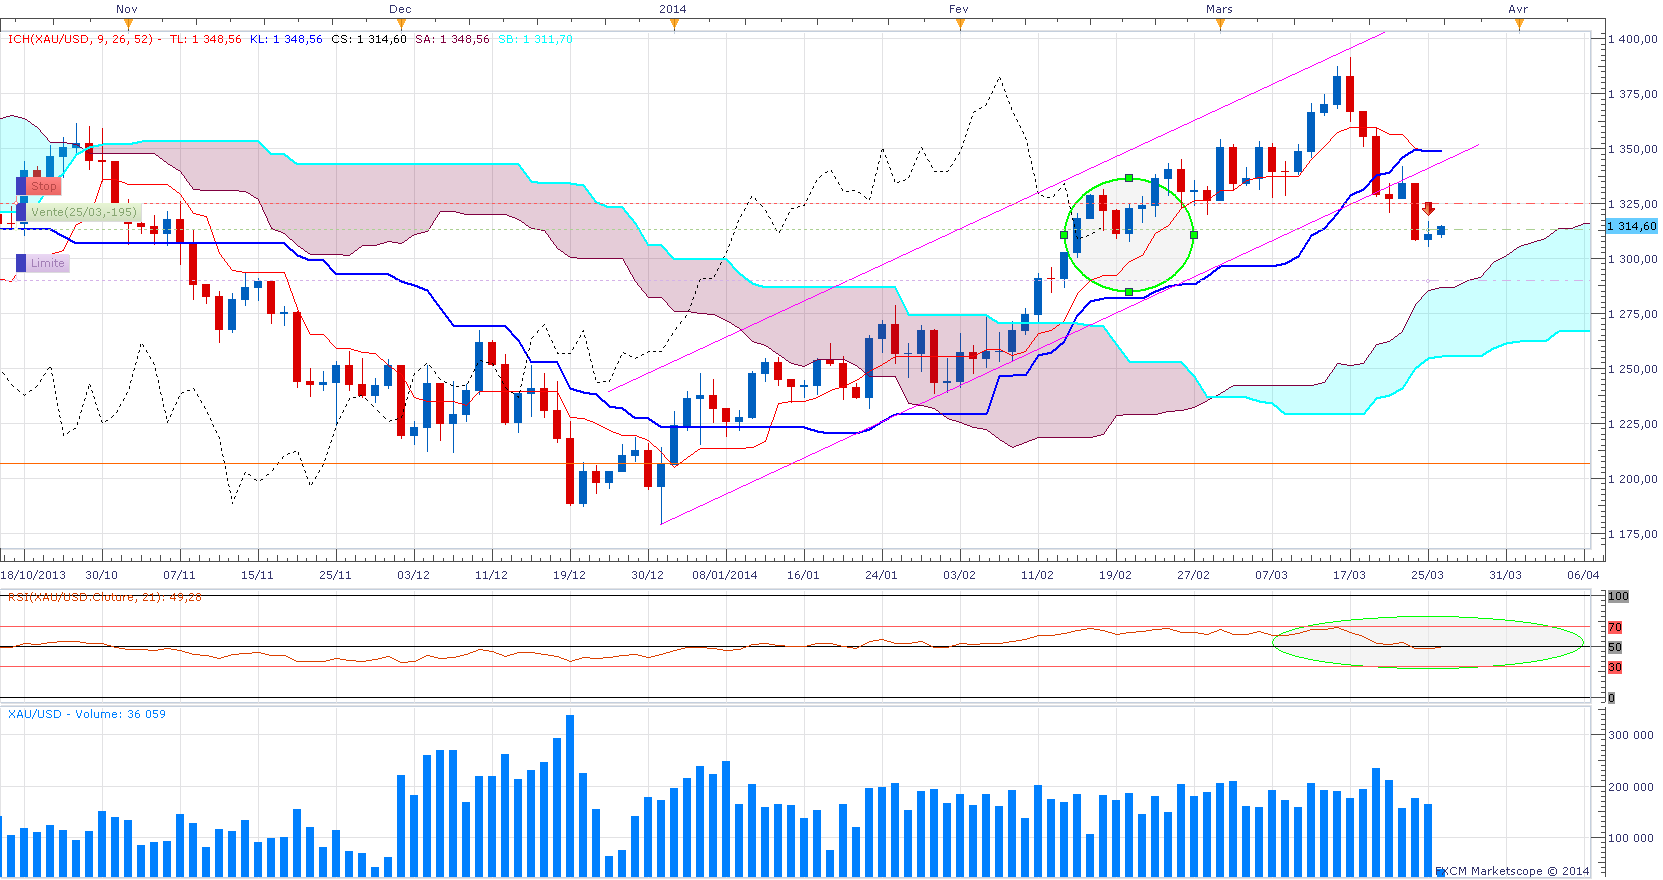Click the RSI 50 level tag
1663x880 pixels.
tap(1615, 647)
